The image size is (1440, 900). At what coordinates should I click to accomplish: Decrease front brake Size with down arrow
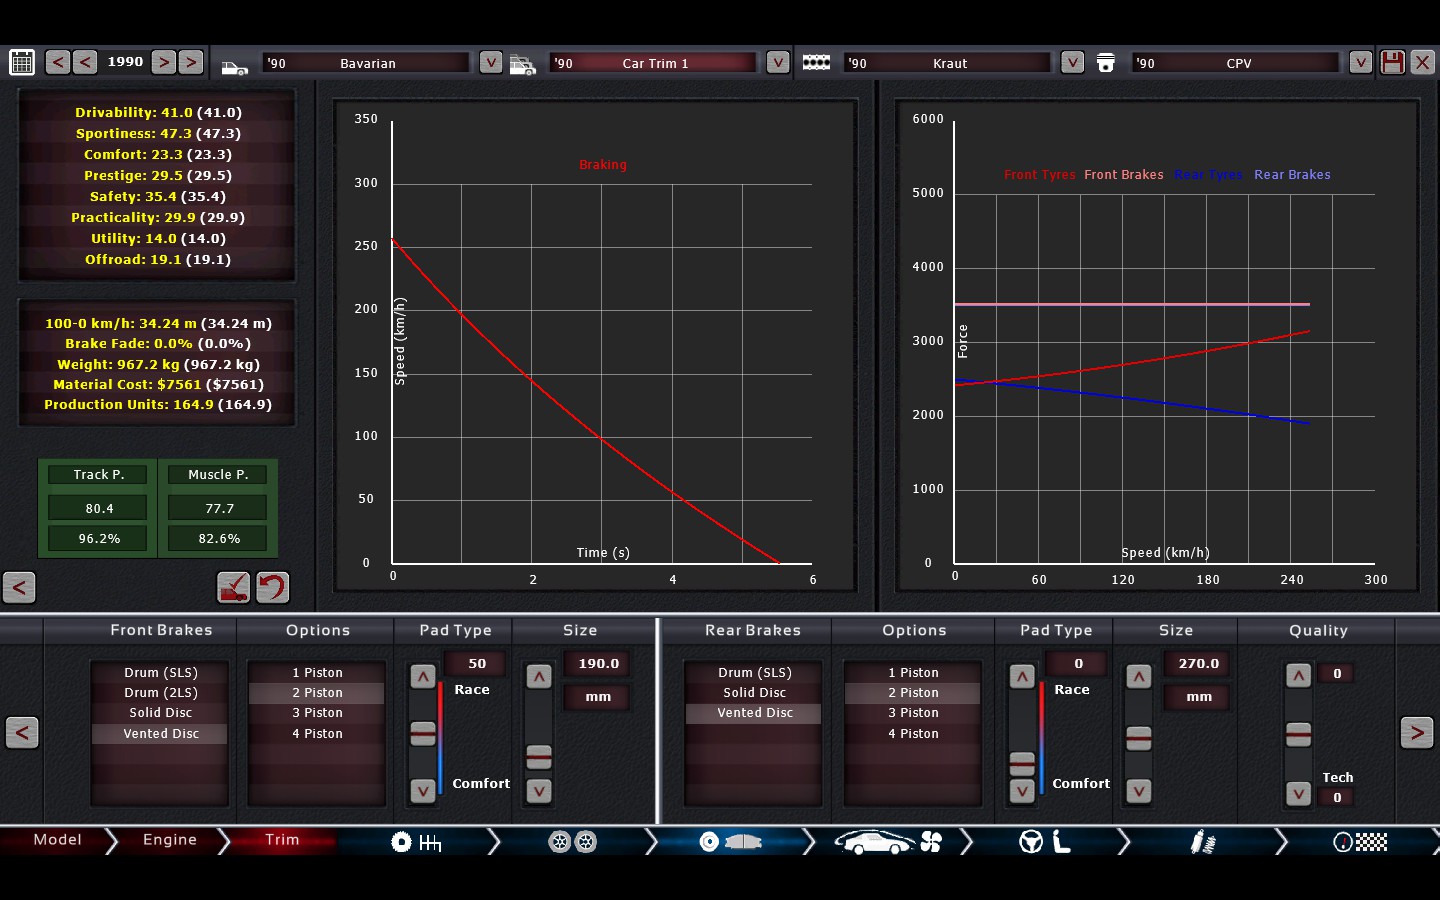[539, 791]
